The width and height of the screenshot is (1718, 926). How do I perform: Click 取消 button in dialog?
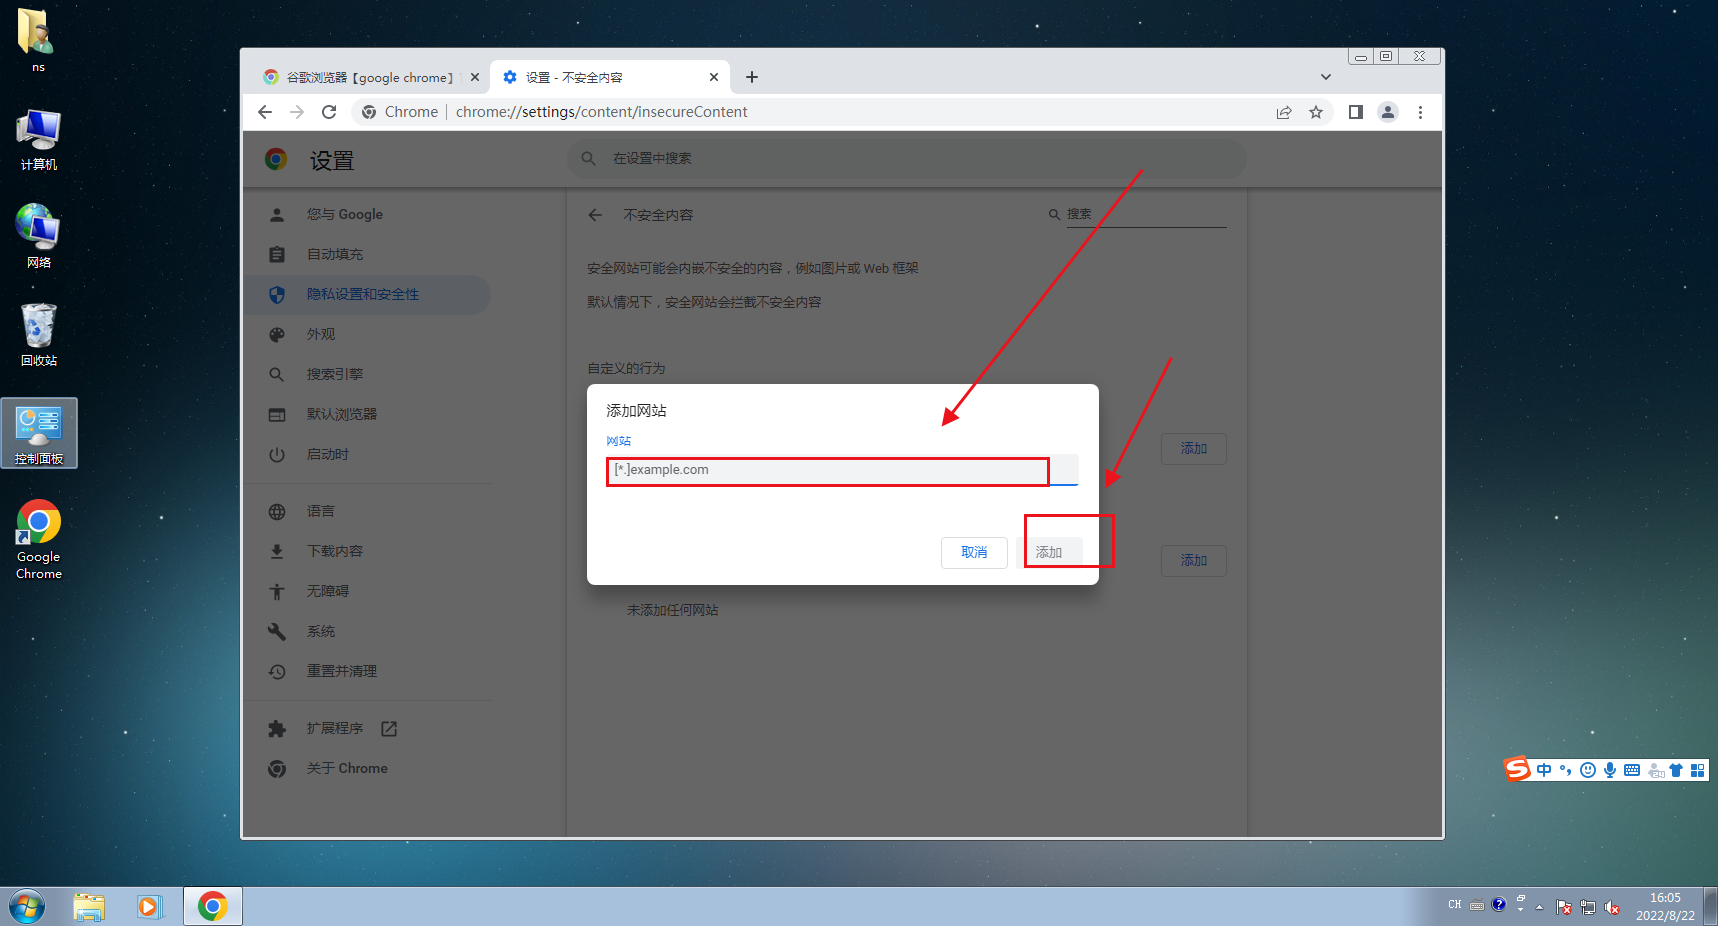974,552
